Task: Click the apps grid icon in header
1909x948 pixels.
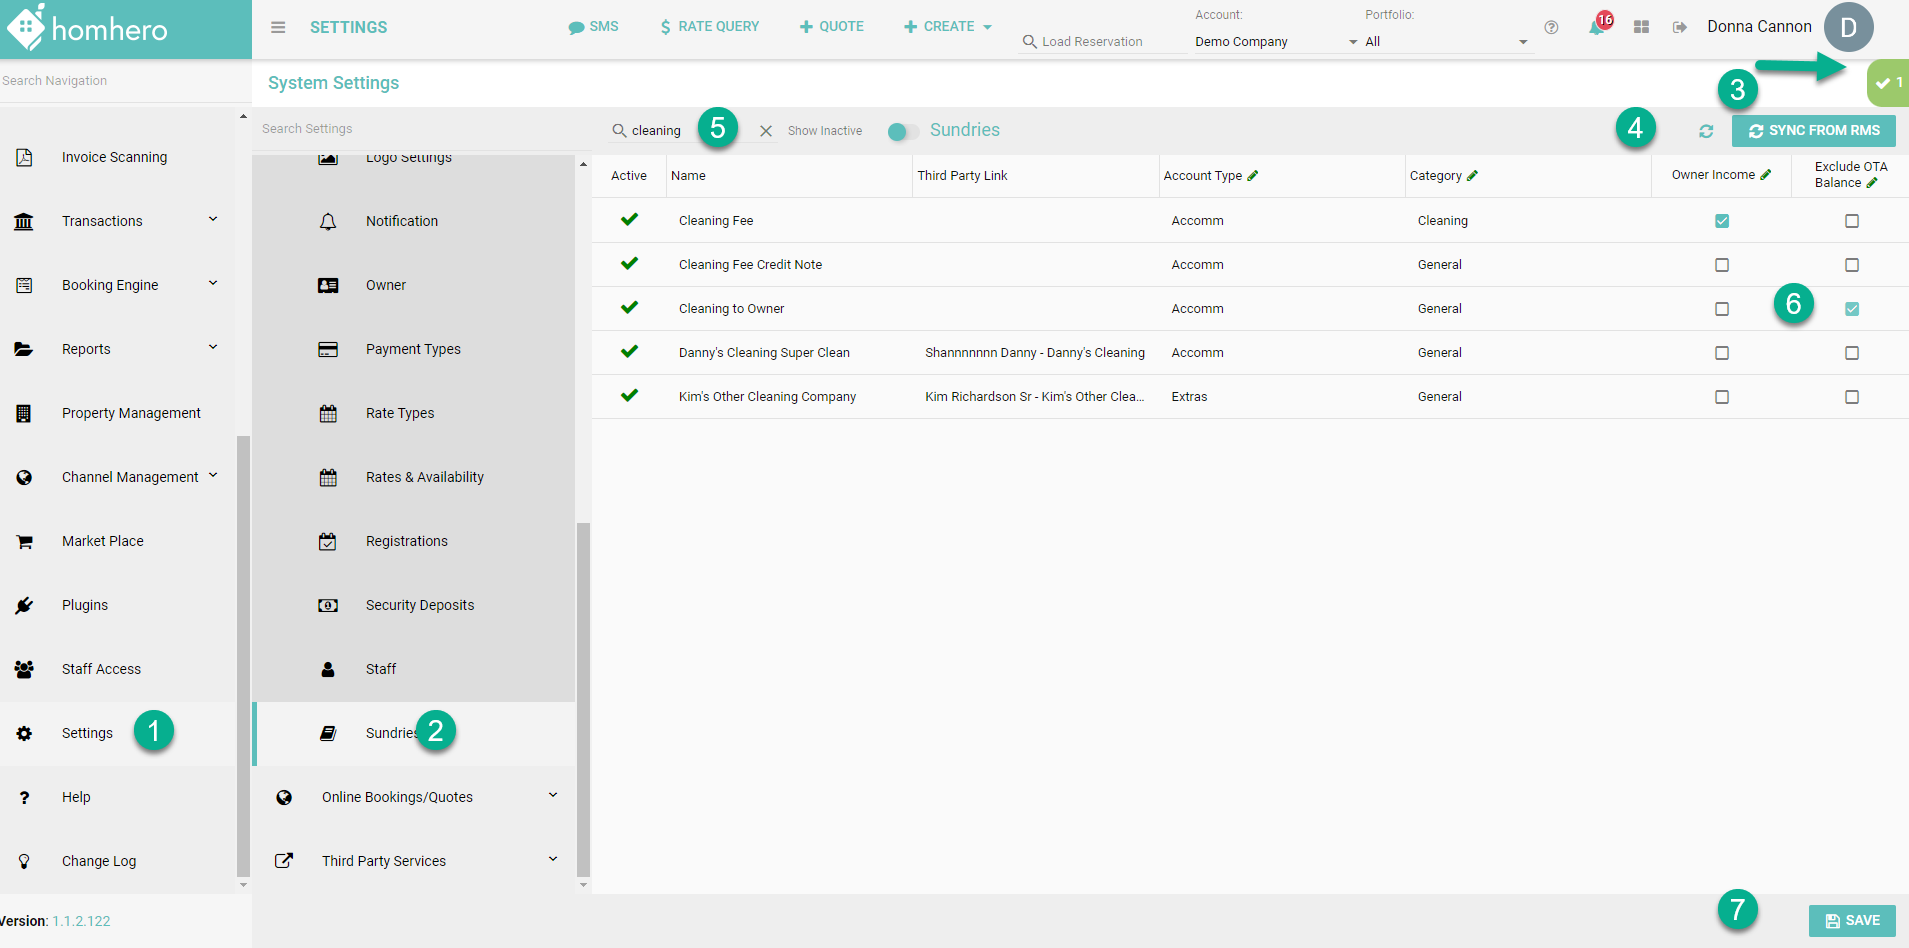Action: [x=1641, y=27]
